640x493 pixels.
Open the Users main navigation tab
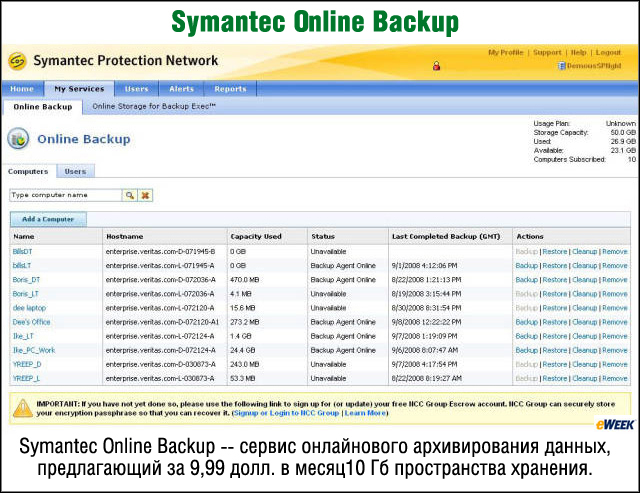pyautogui.click(x=136, y=89)
